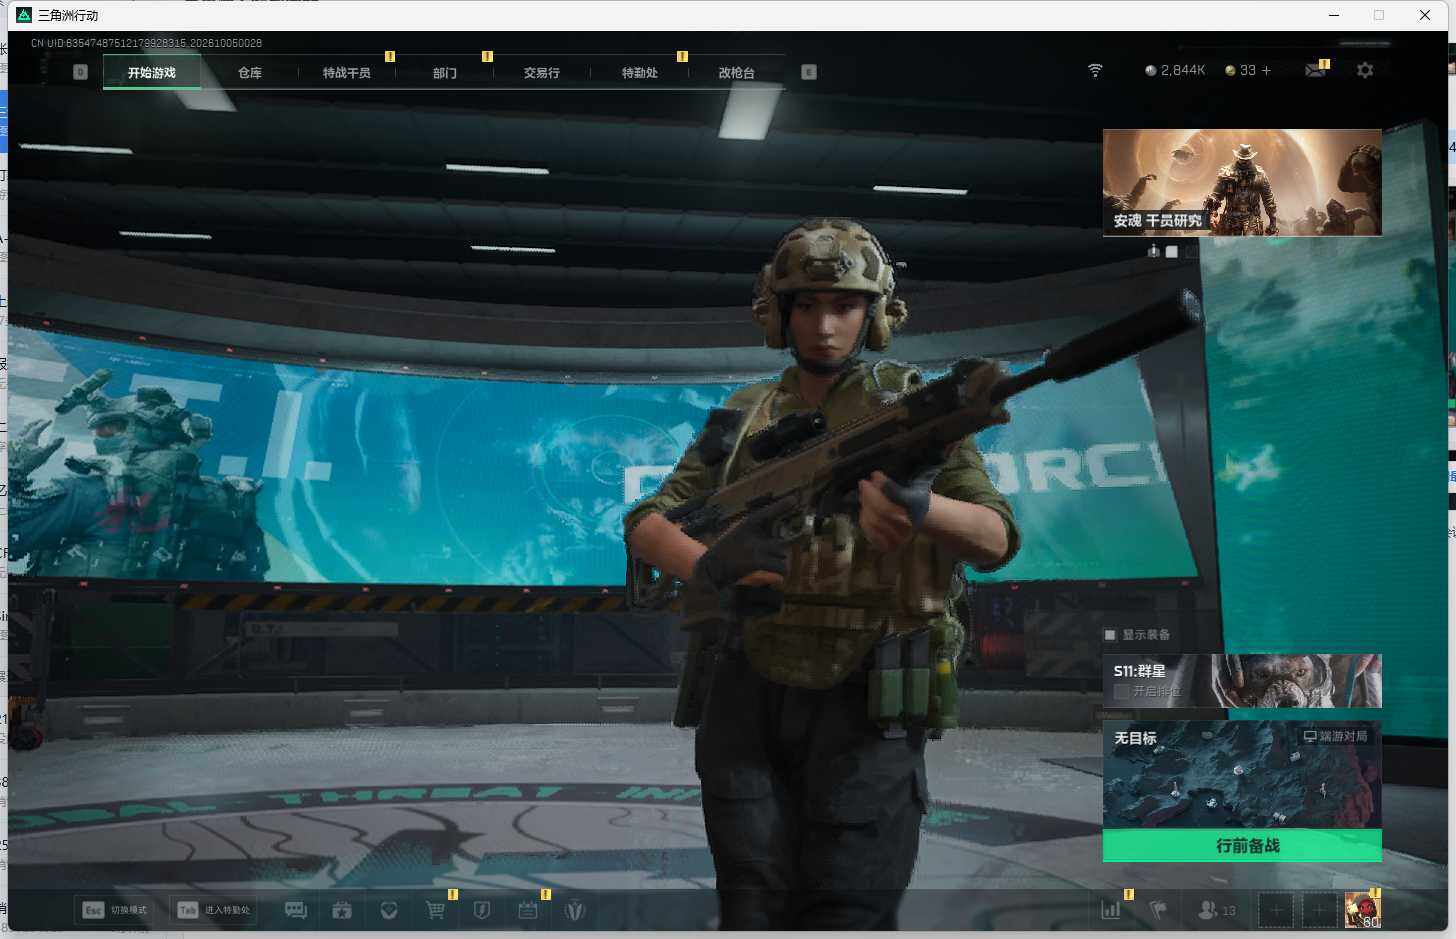Click the lightning shield icon
The image size is (1456, 939).
482,910
